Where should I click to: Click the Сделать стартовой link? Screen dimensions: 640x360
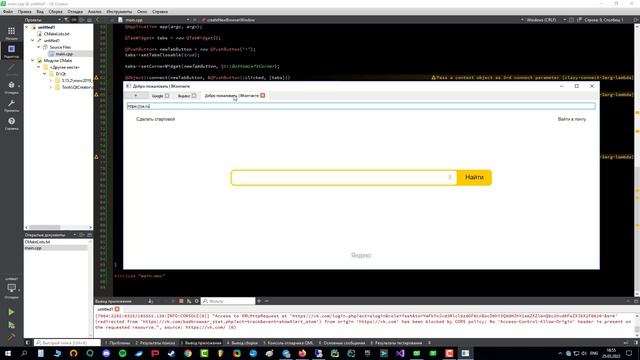point(156,119)
